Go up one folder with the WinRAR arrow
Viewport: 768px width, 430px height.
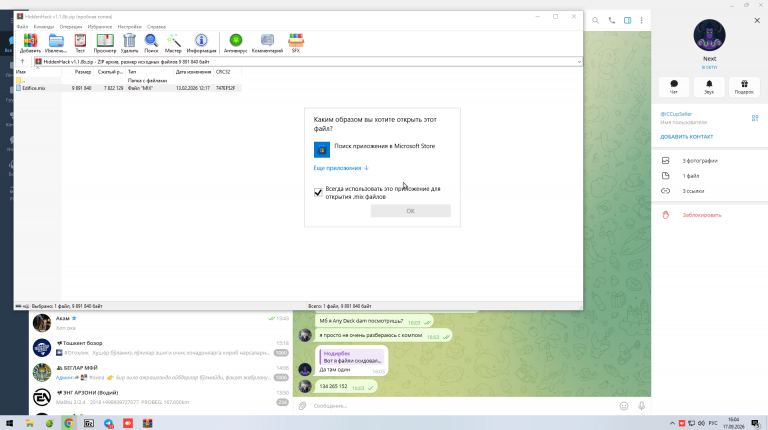22,62
